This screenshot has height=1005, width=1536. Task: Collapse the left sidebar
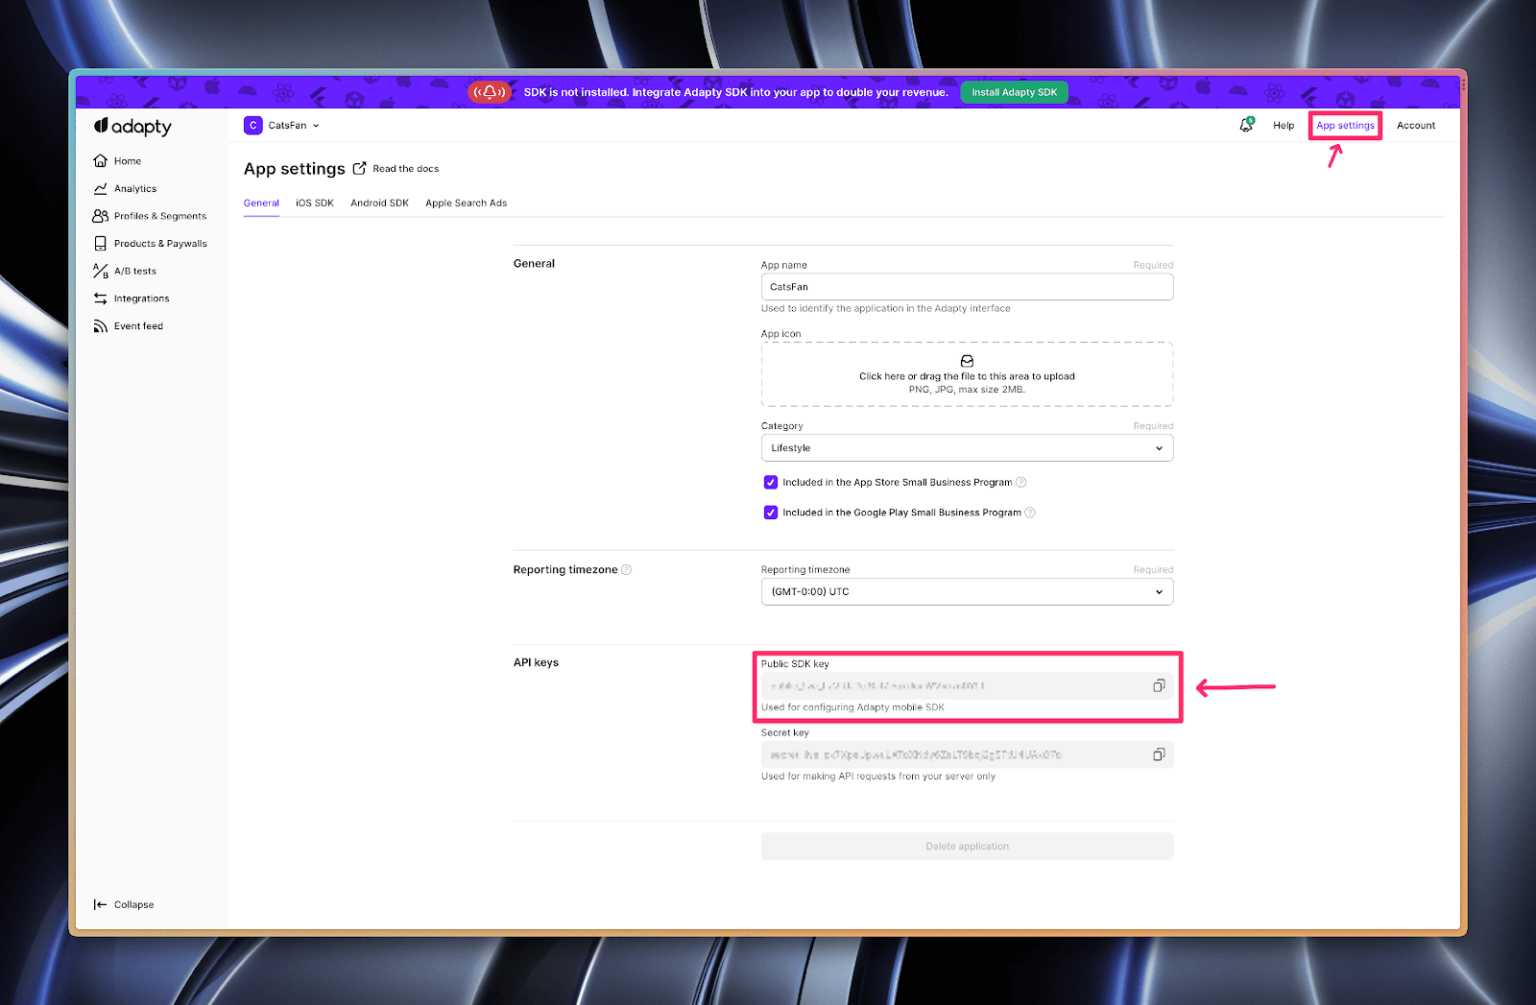click(124, 905)
